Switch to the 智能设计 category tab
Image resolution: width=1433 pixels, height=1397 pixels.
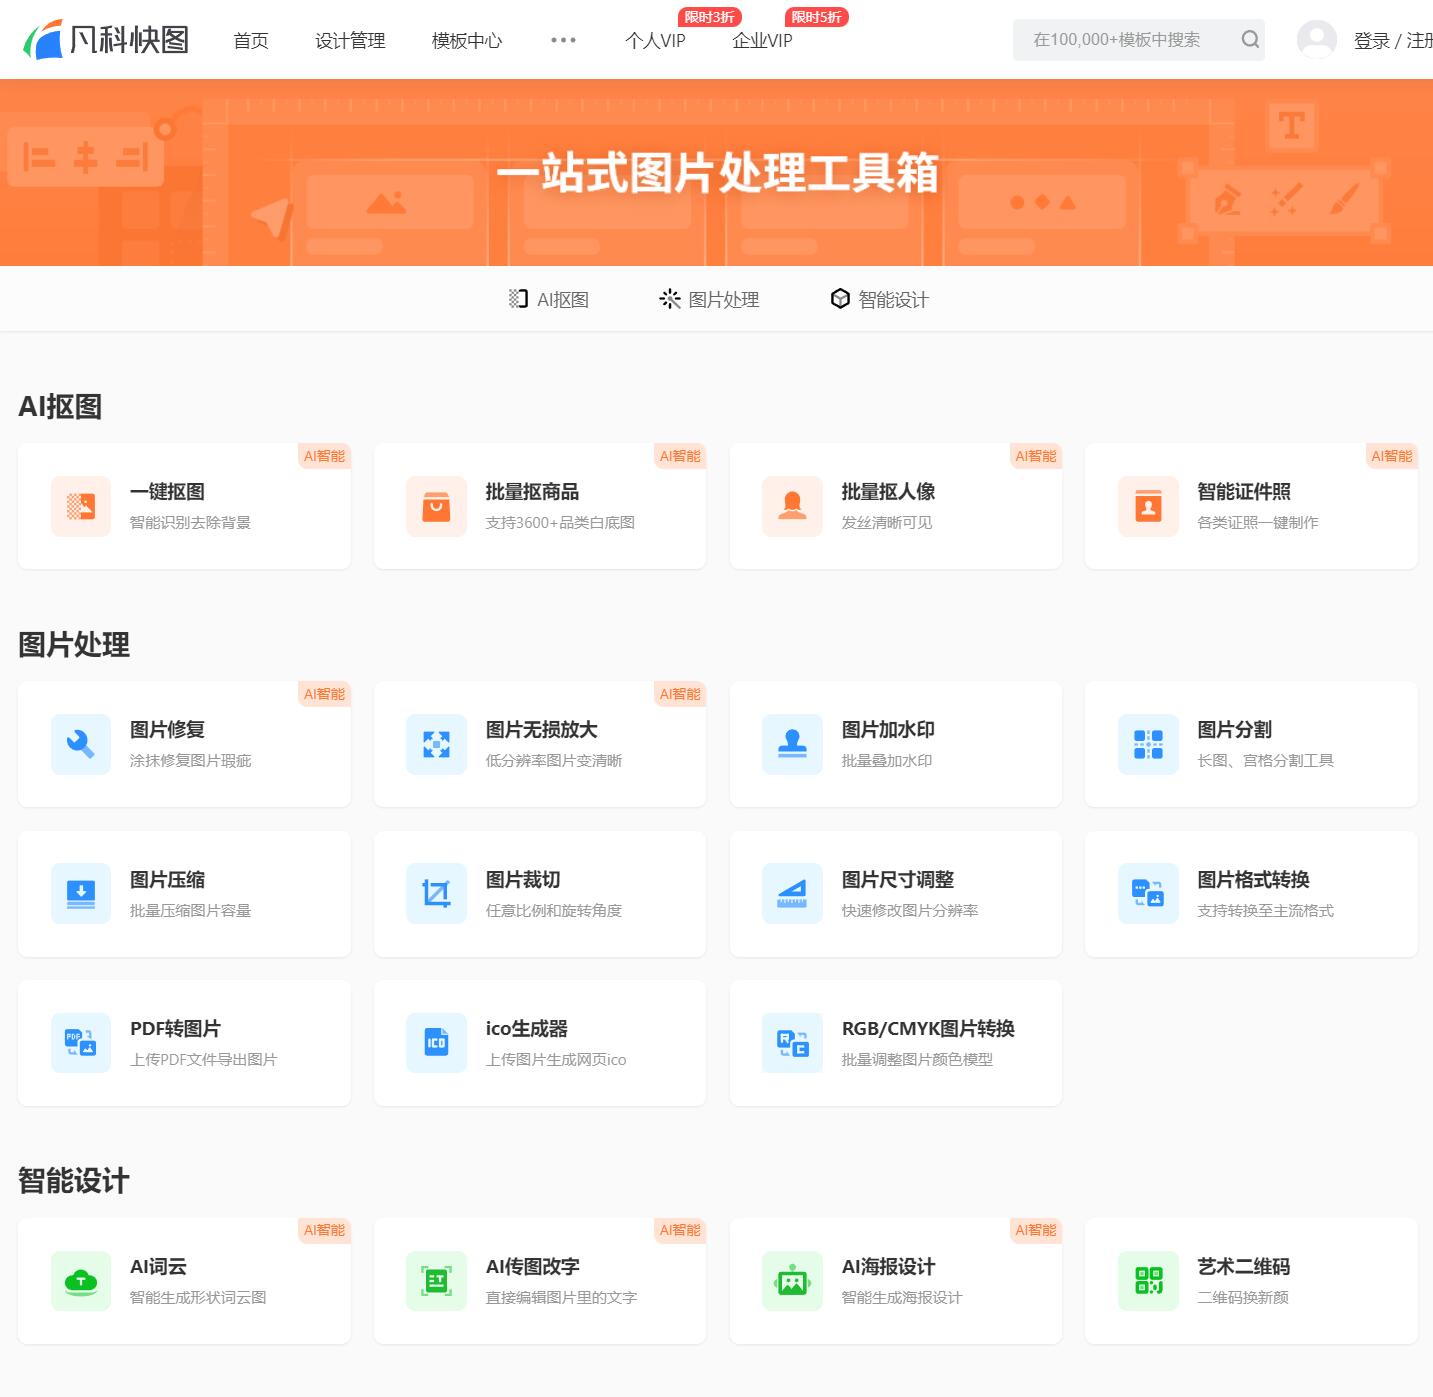click(879, 298)
